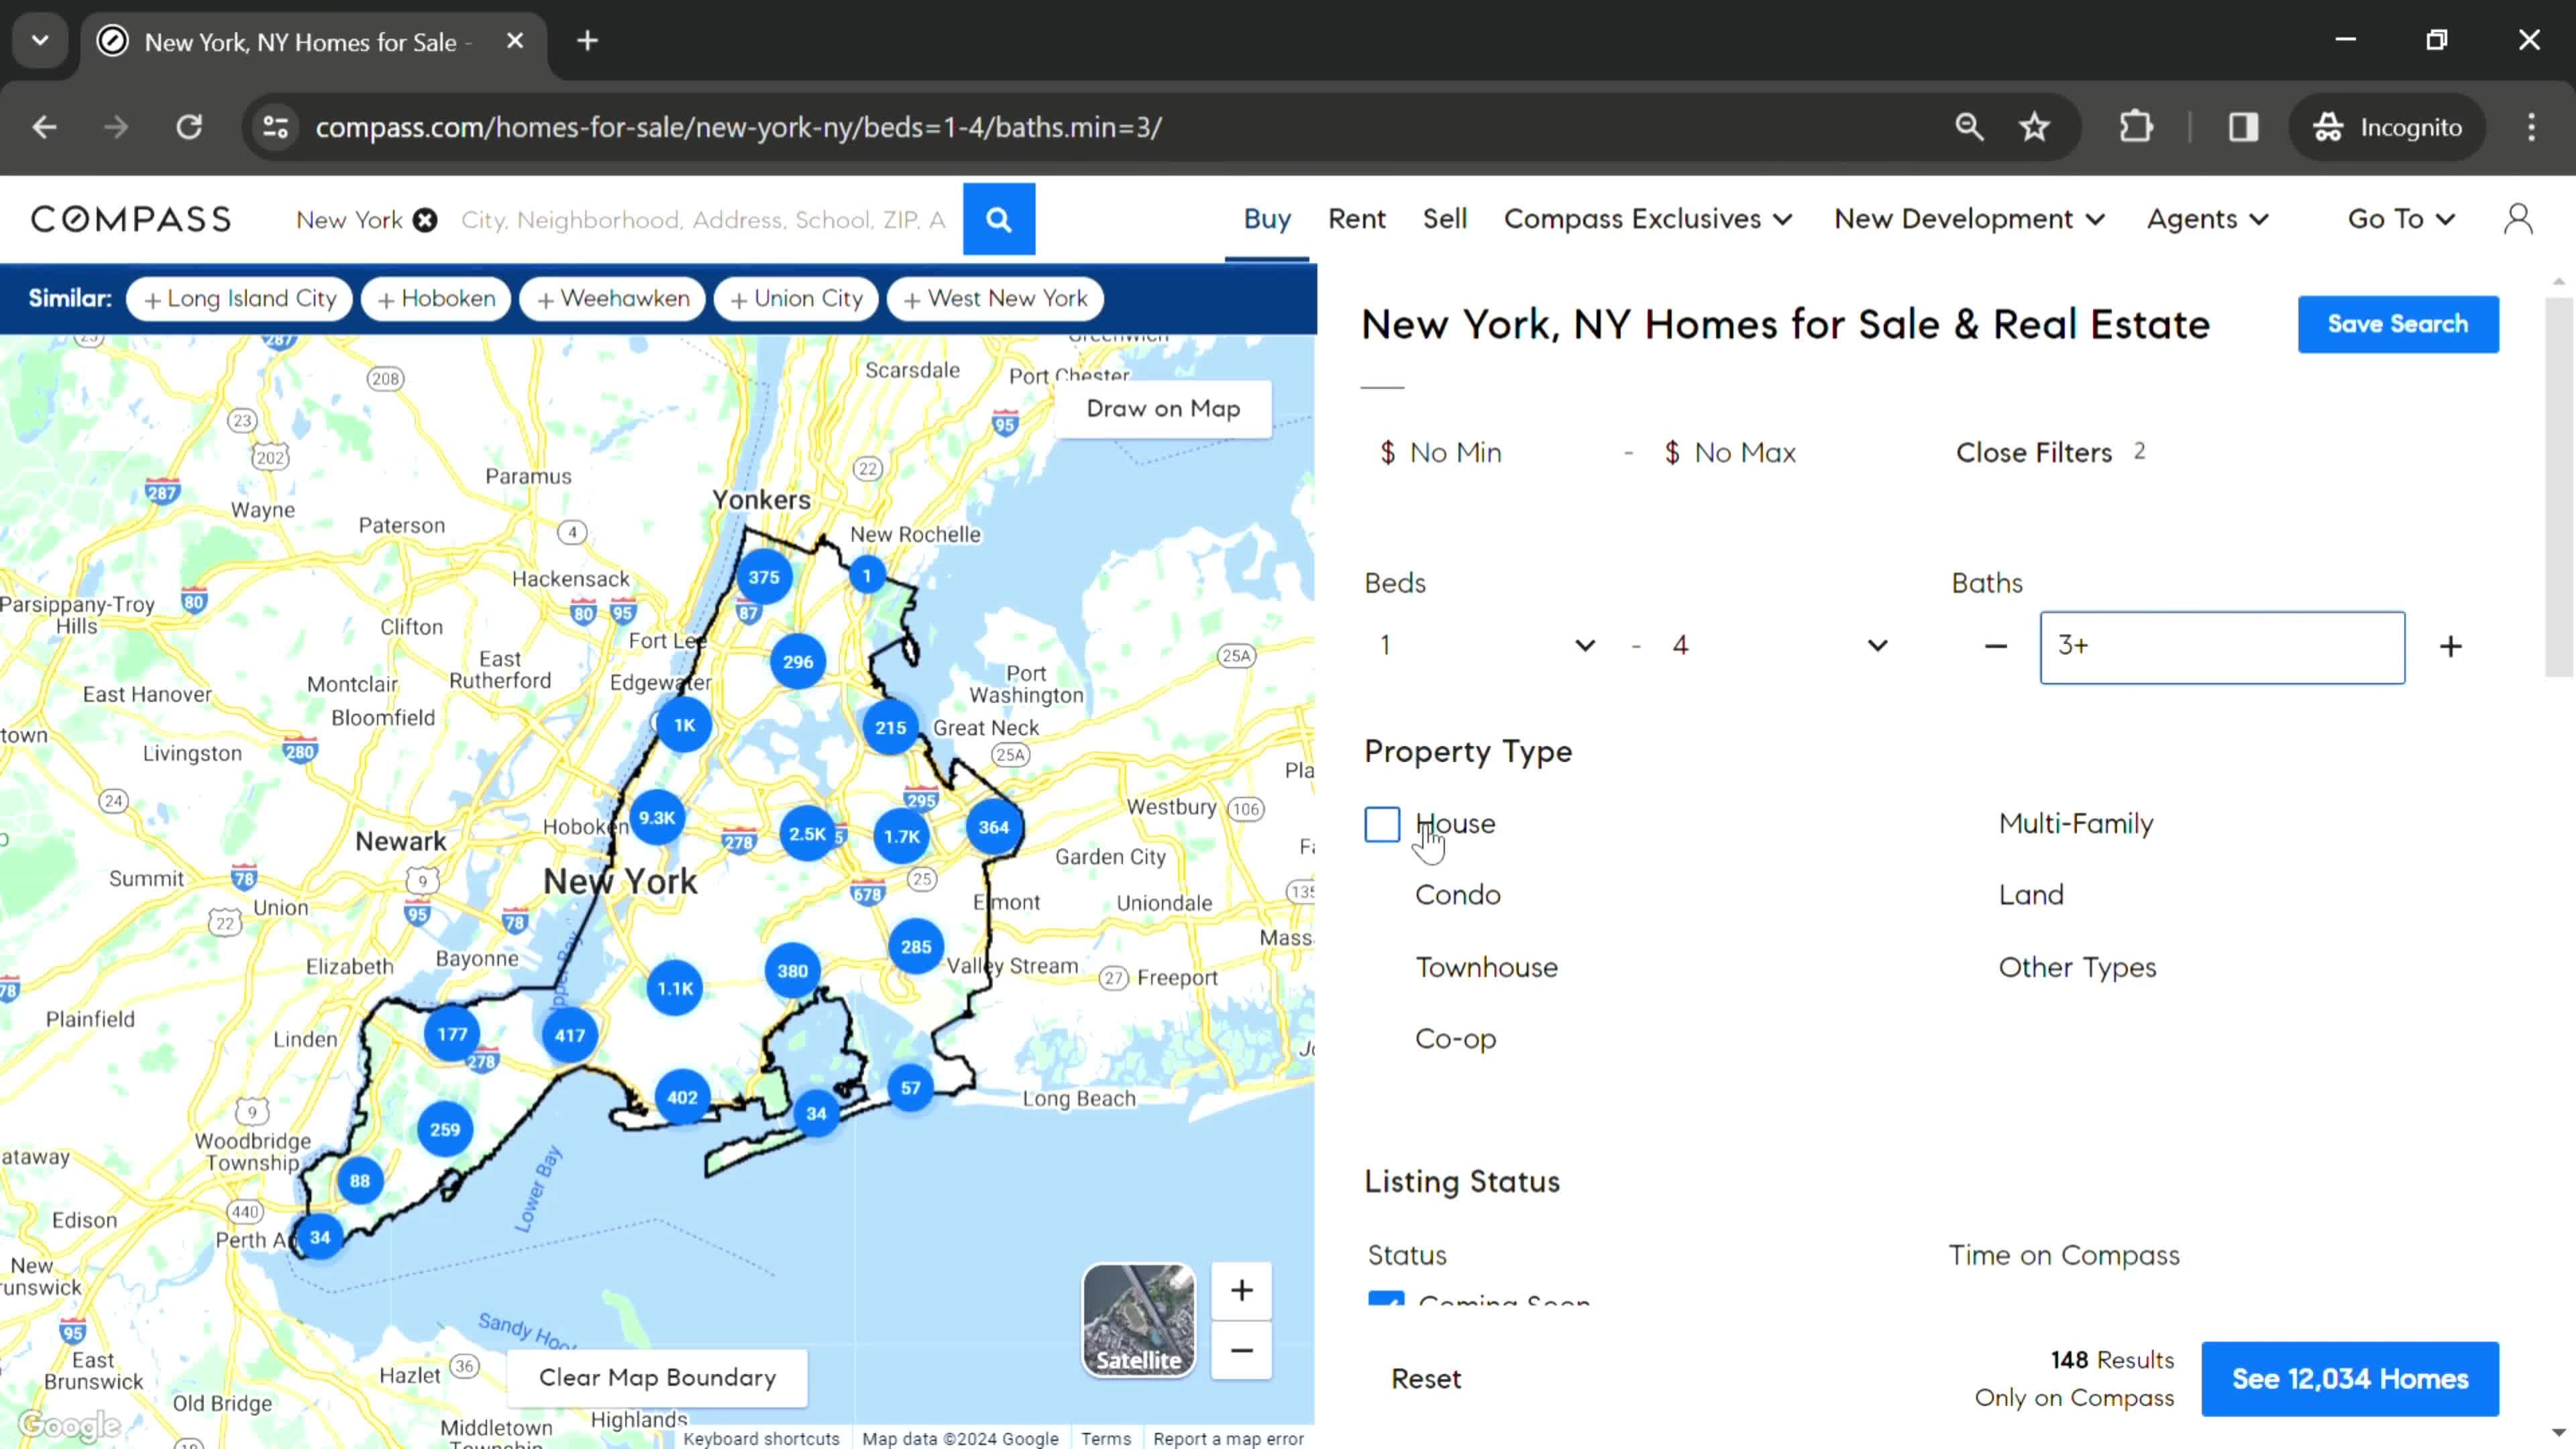The width and height of the screenshot is (2576, 1449).
Task: Click See 12,034 Homes button
Action: point(2349,1379)
